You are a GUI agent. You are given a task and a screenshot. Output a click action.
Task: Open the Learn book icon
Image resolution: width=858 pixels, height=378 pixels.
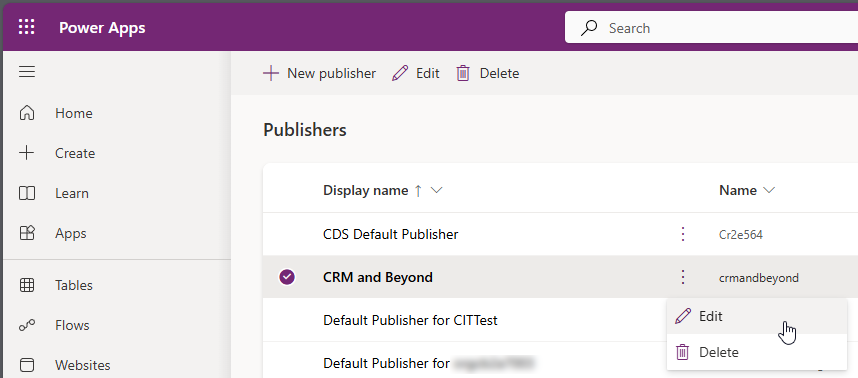27,193
